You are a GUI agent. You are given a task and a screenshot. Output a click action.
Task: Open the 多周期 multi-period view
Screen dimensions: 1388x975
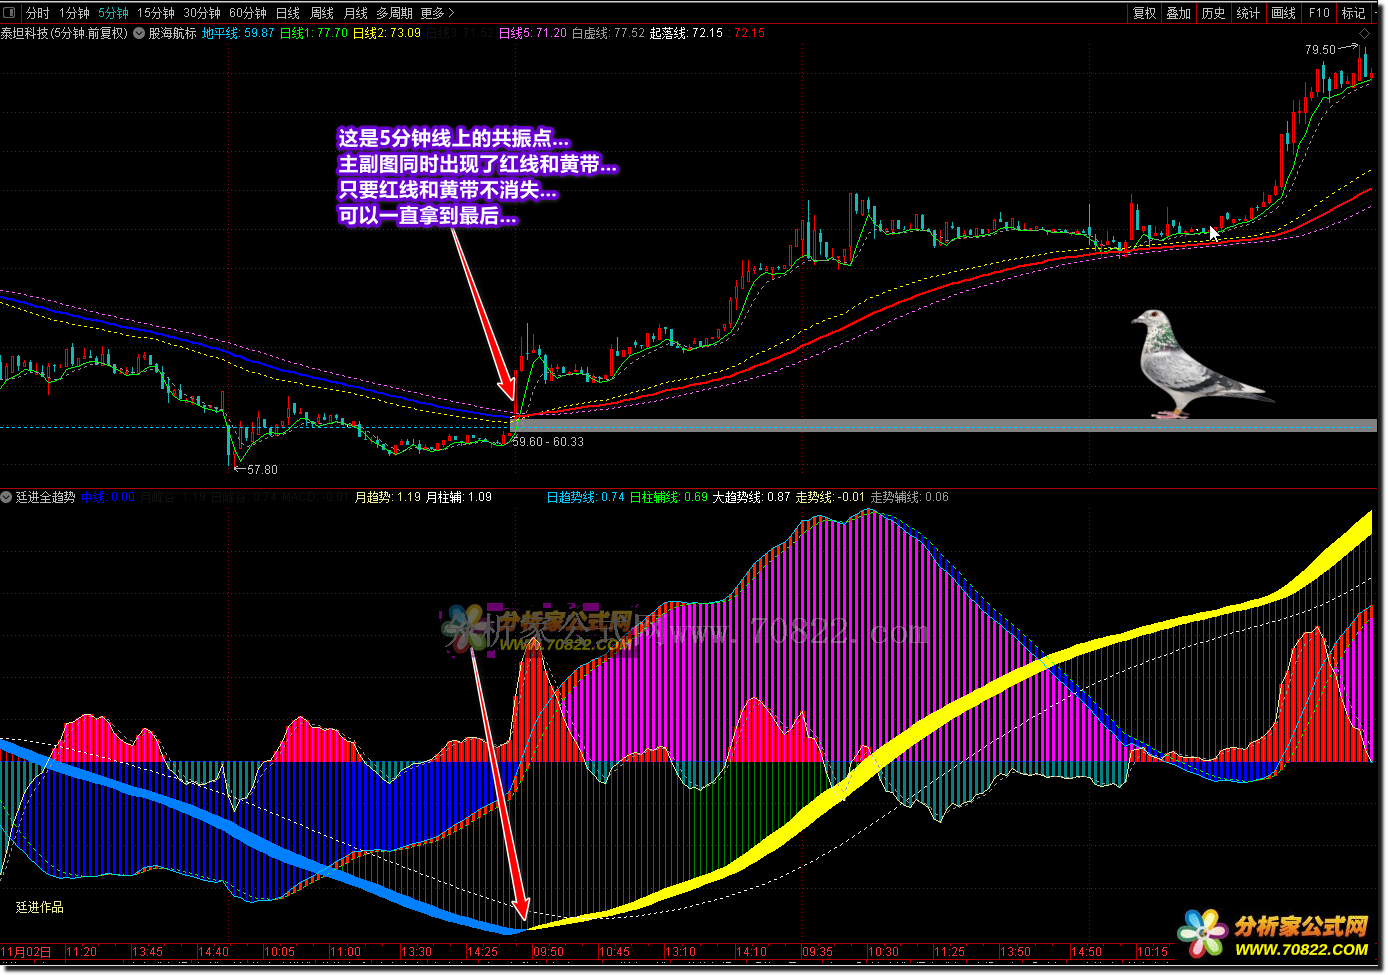(394, 13)
